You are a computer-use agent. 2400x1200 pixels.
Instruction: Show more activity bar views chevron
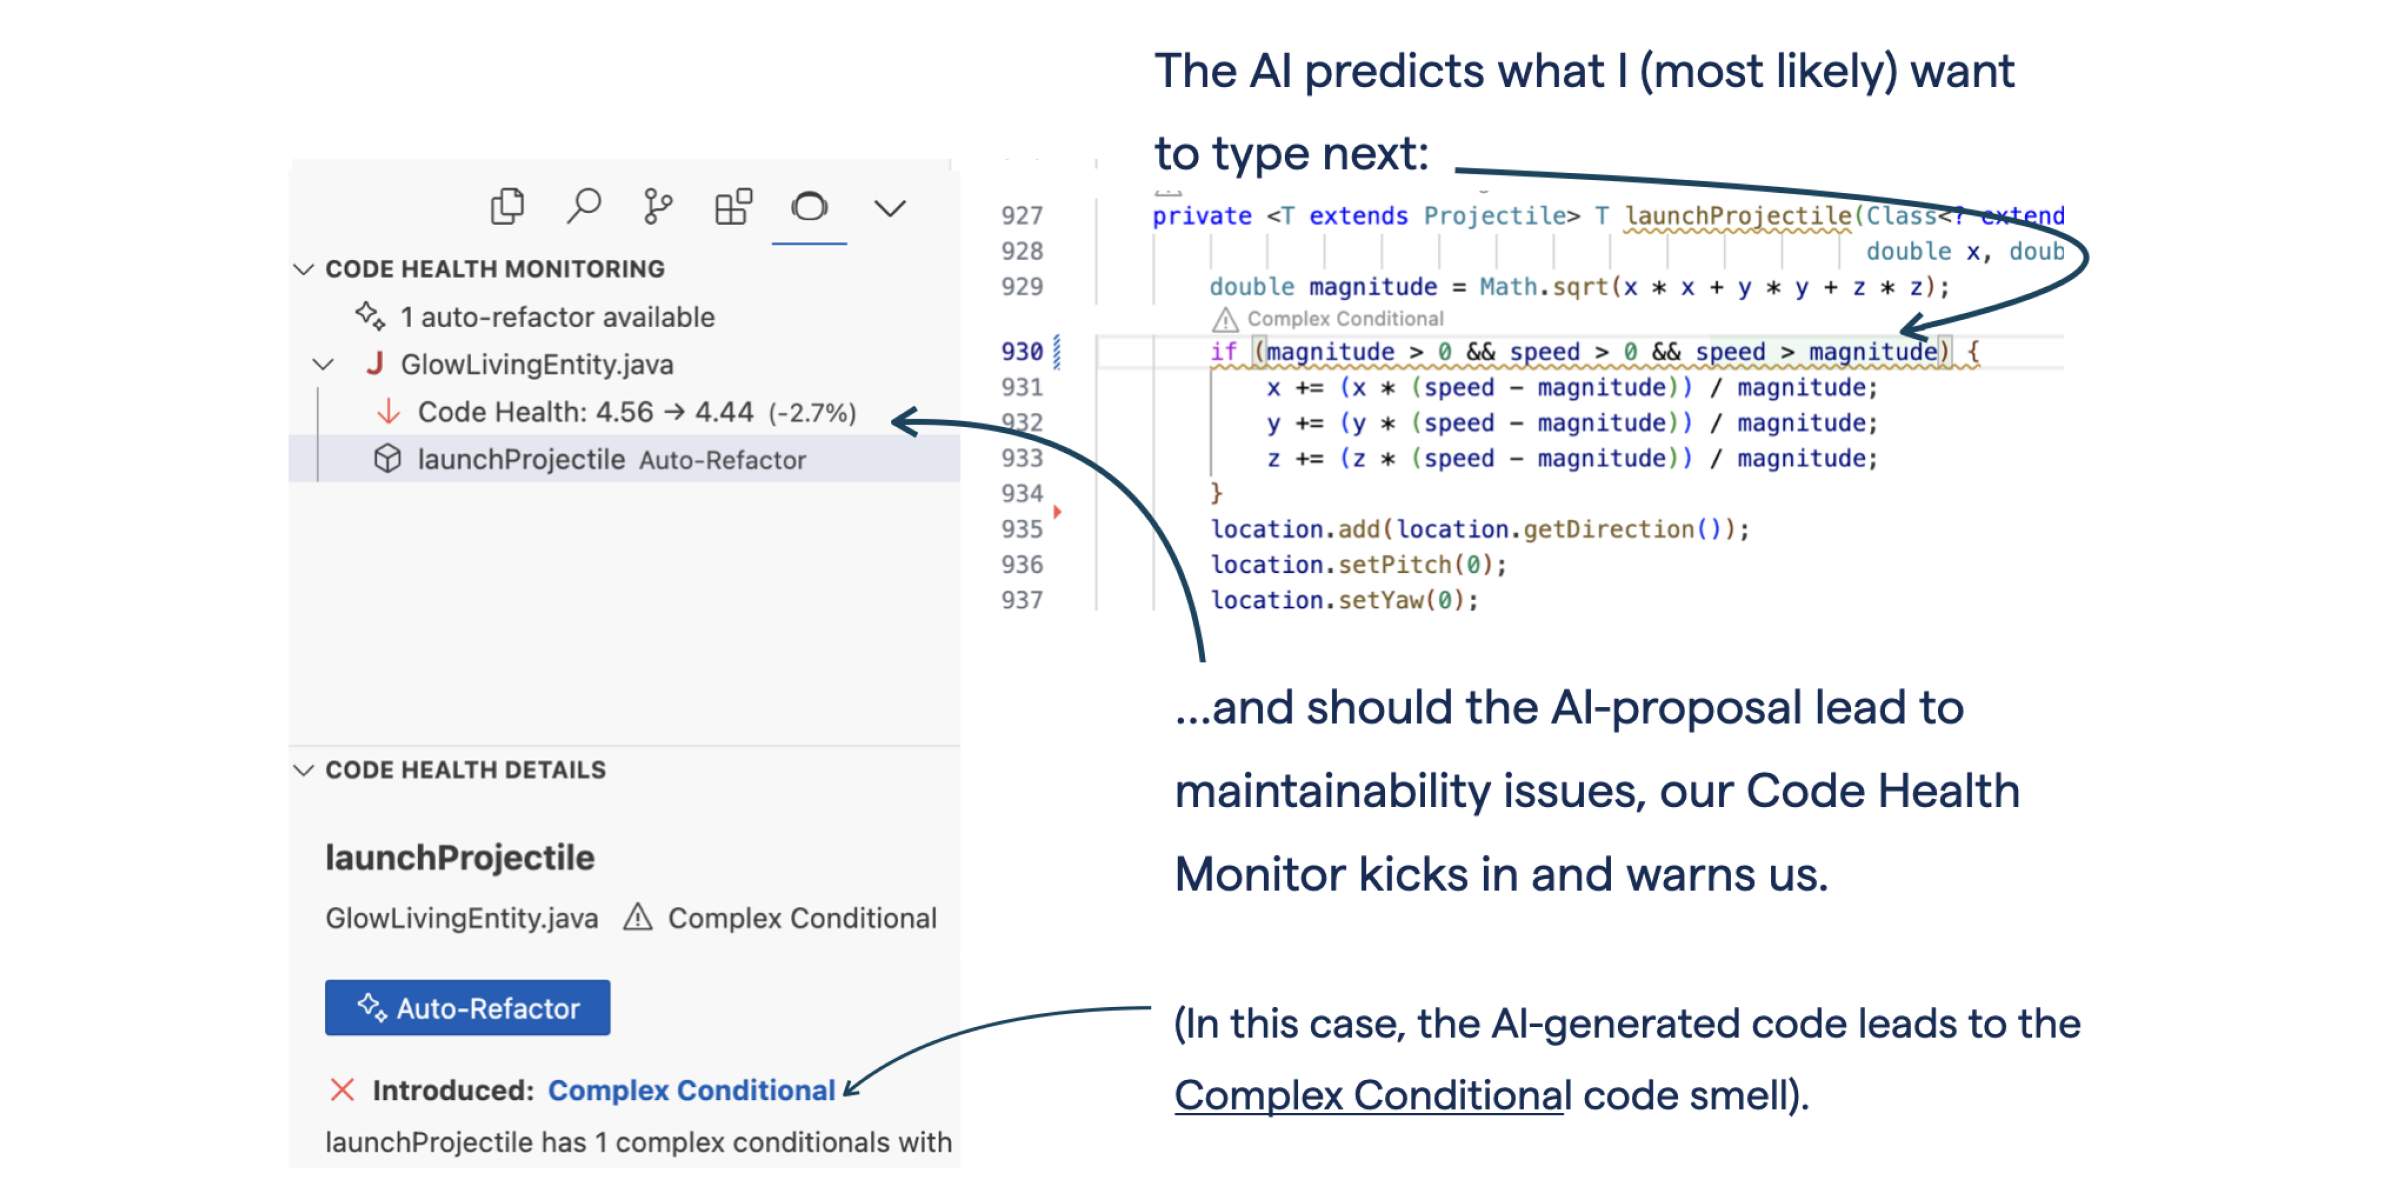pos(889,208)
